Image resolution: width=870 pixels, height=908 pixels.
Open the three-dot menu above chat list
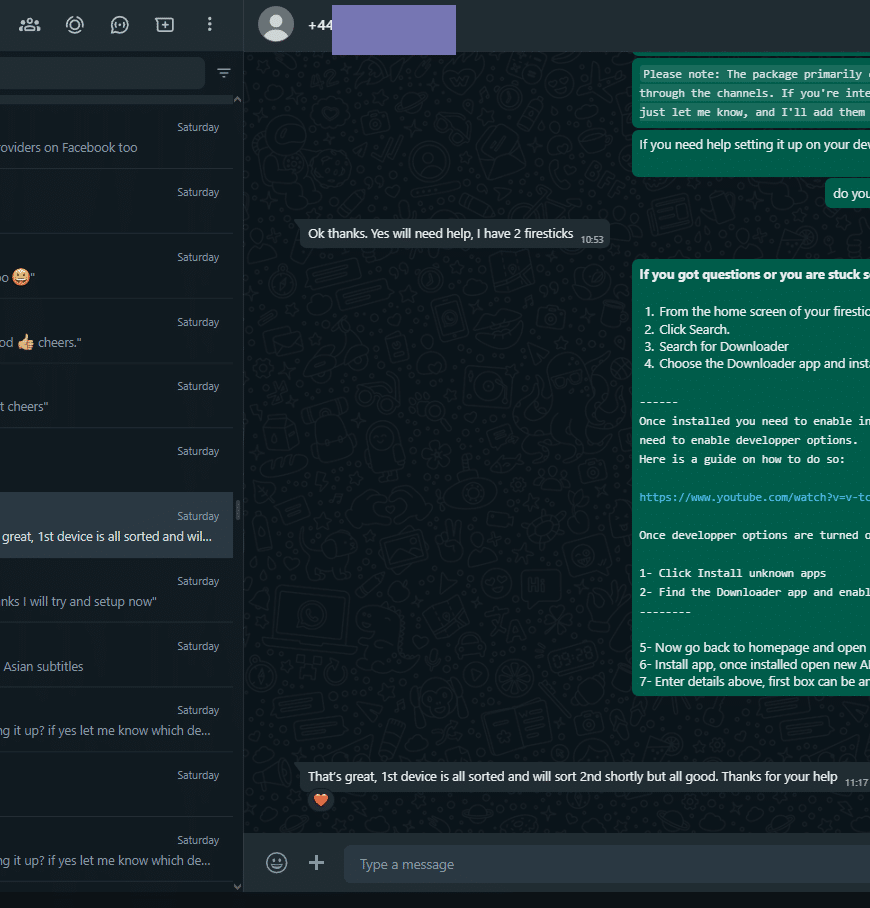click(x=209, y=24)
